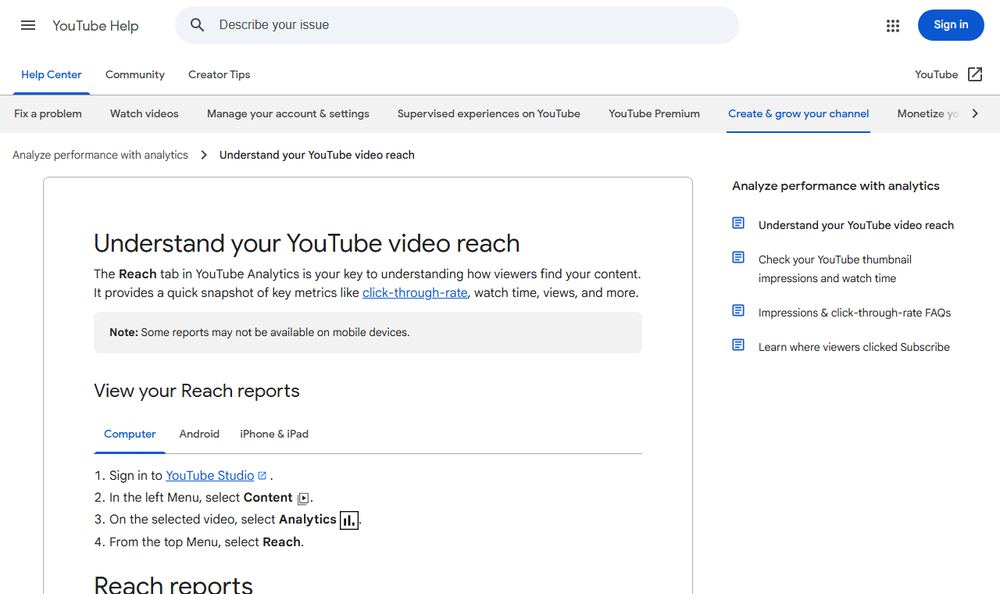Open the Community tab
Viewport: 1000px width, 594px height.
click(x=135, y=75)
